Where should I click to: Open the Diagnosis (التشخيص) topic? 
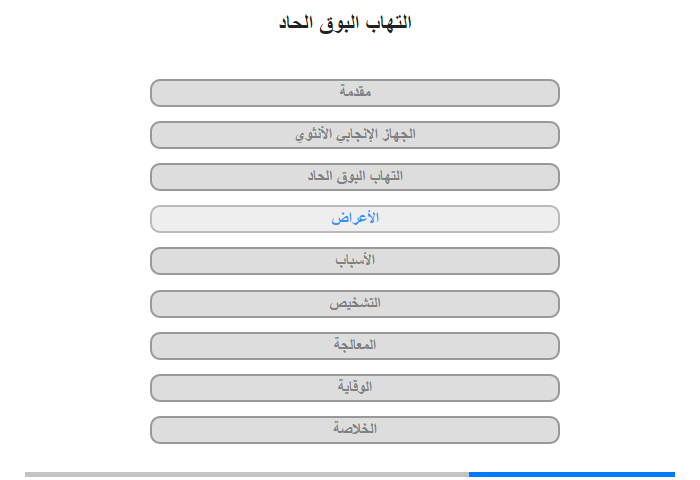[x=355, y=303]
